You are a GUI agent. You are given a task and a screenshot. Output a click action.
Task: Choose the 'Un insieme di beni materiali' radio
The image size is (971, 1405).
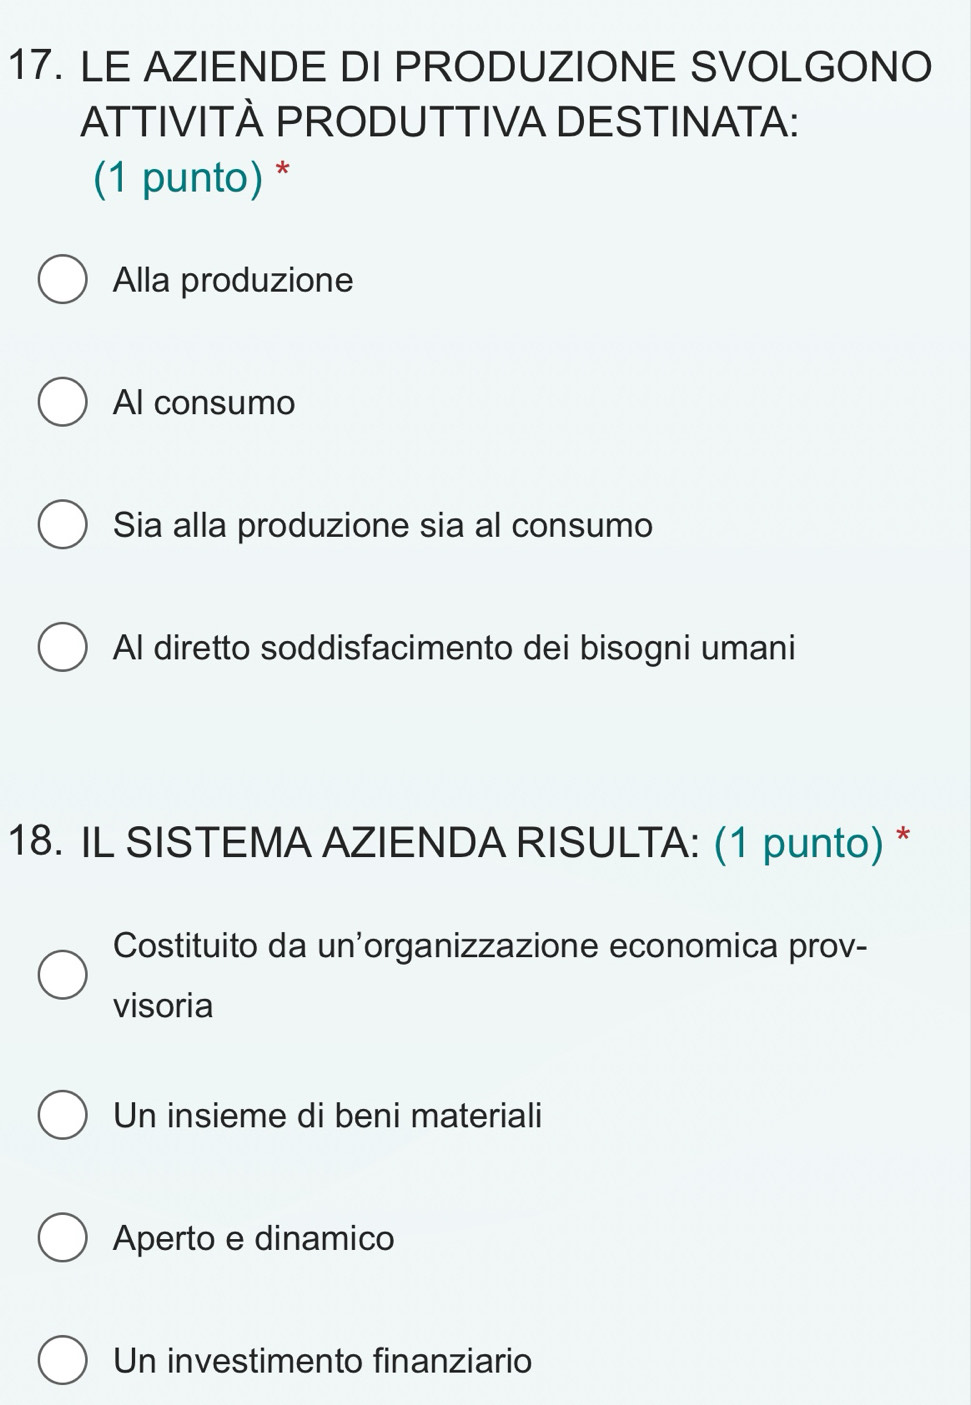62,1115
